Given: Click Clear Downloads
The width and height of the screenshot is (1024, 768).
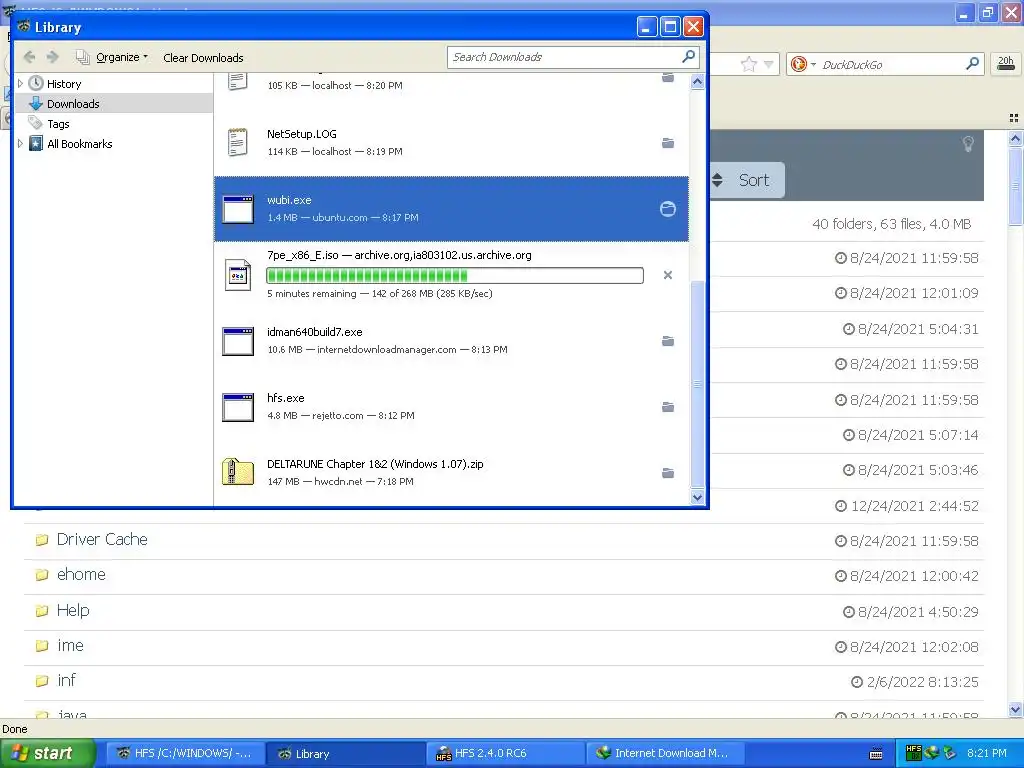Looking at the screenshot, I should click(203, 57).
